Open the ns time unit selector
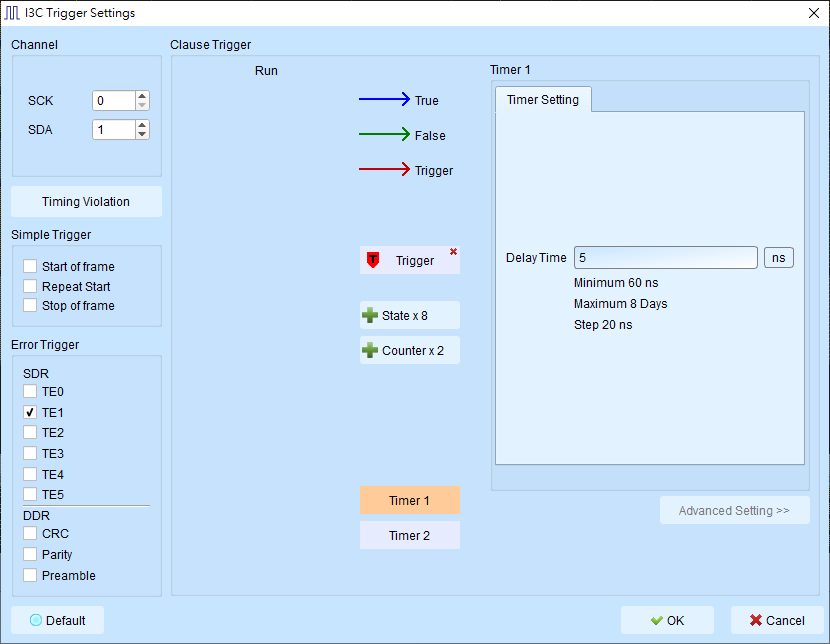This screenshot has width=830, height=644. point(779,258)
